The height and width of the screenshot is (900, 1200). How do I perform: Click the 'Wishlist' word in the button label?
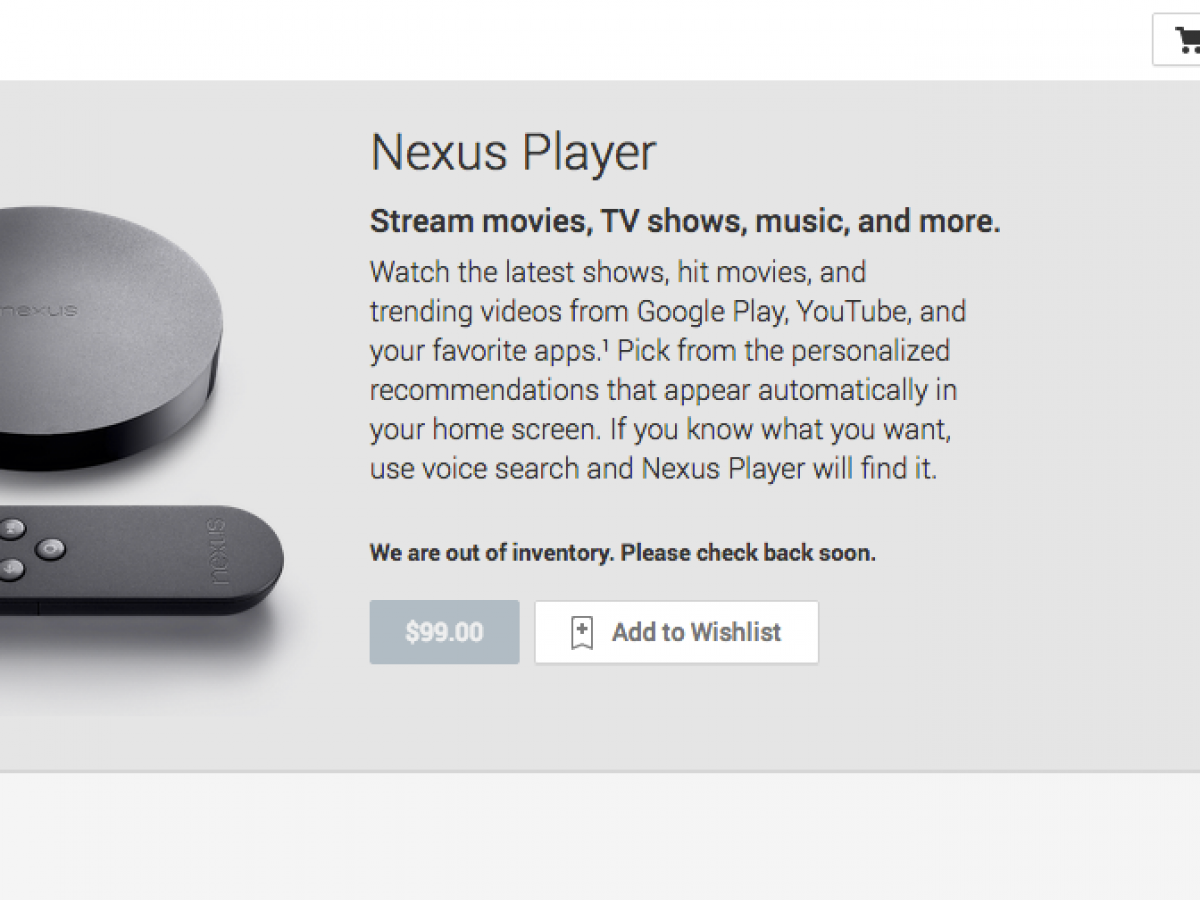[x=736, y=632]
